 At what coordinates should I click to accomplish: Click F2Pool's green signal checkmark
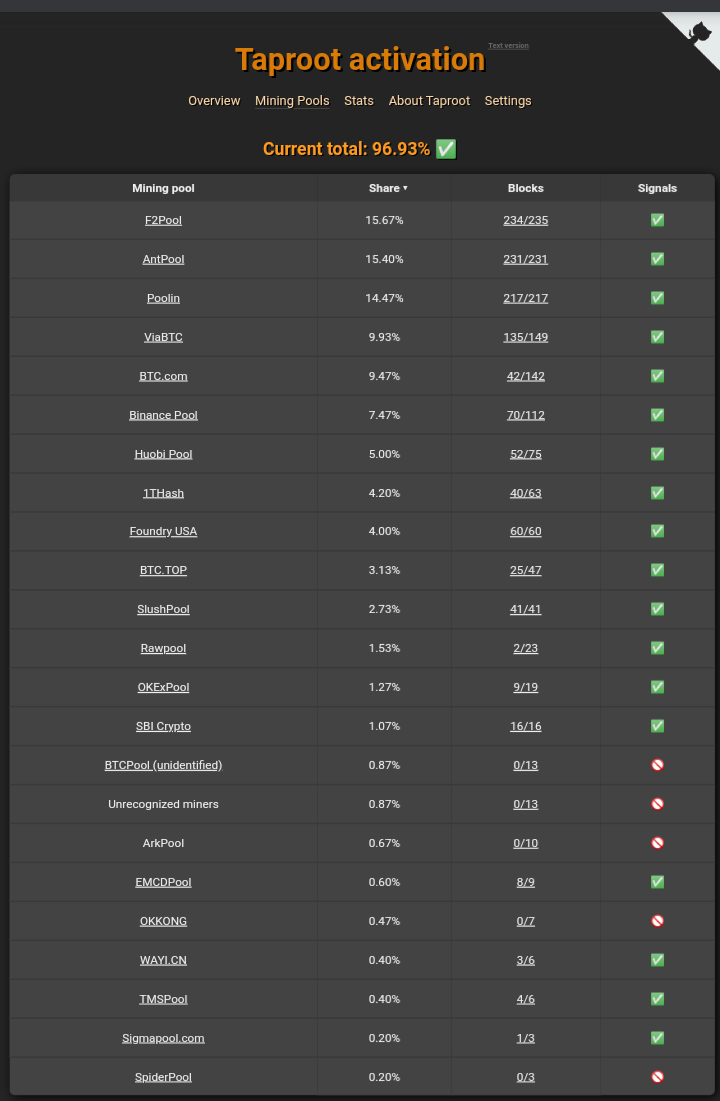[x=657, y=220]
